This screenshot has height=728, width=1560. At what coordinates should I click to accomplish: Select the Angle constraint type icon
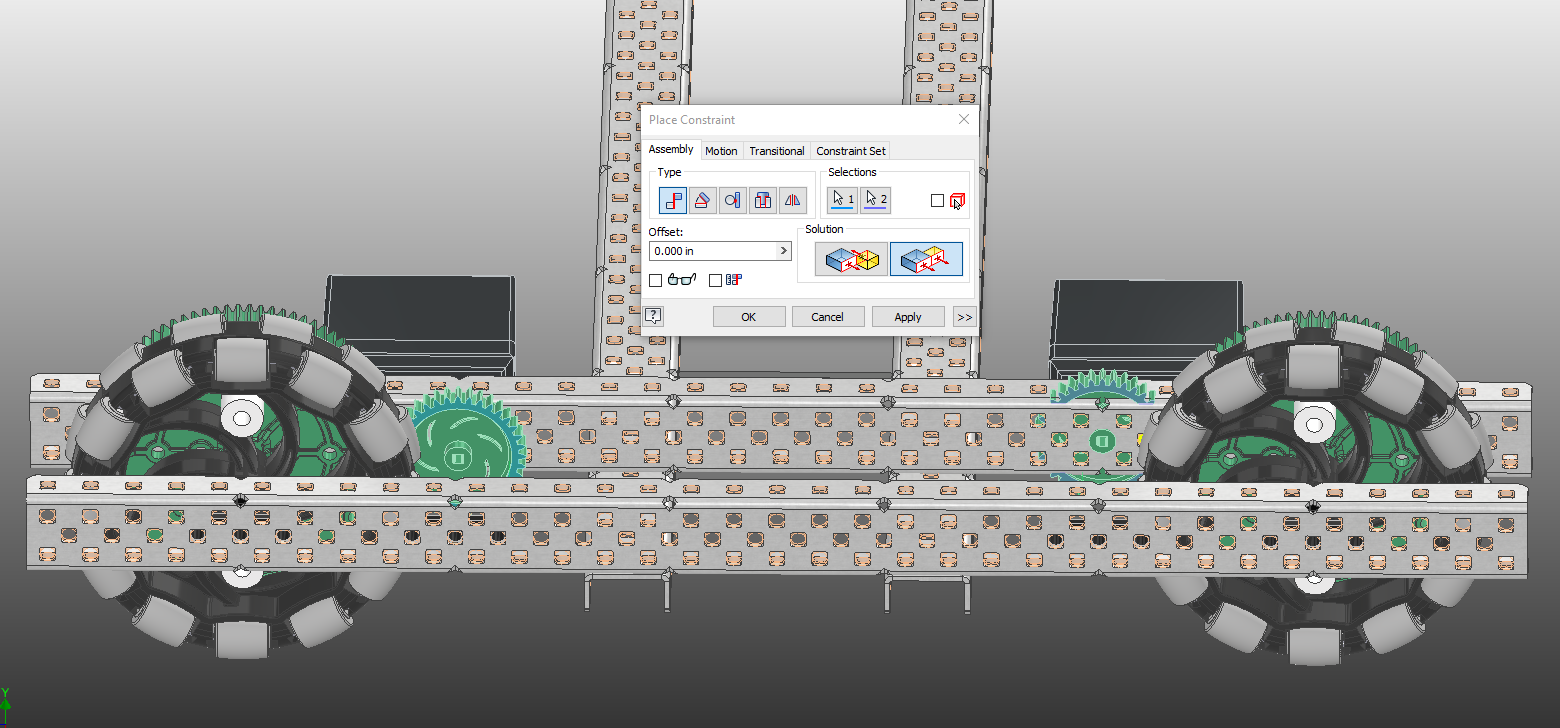point(703,200)
